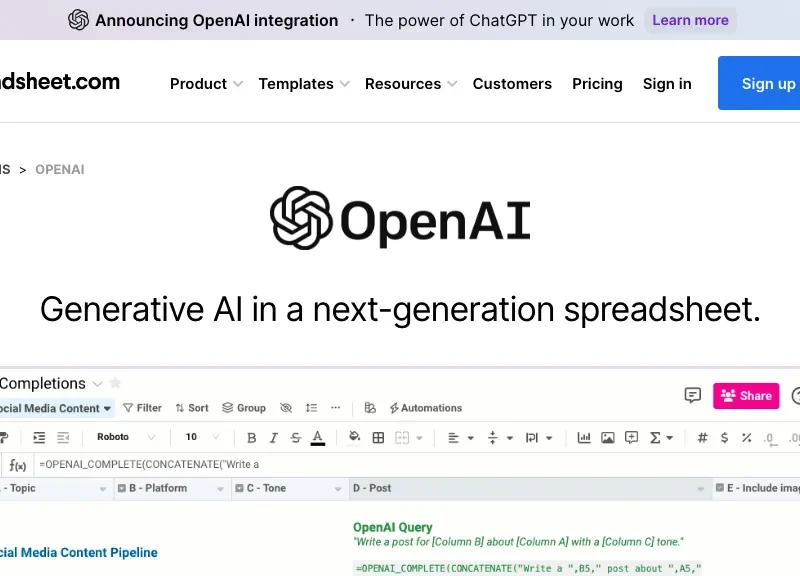Click the merge cells icon

click(402, 438)
